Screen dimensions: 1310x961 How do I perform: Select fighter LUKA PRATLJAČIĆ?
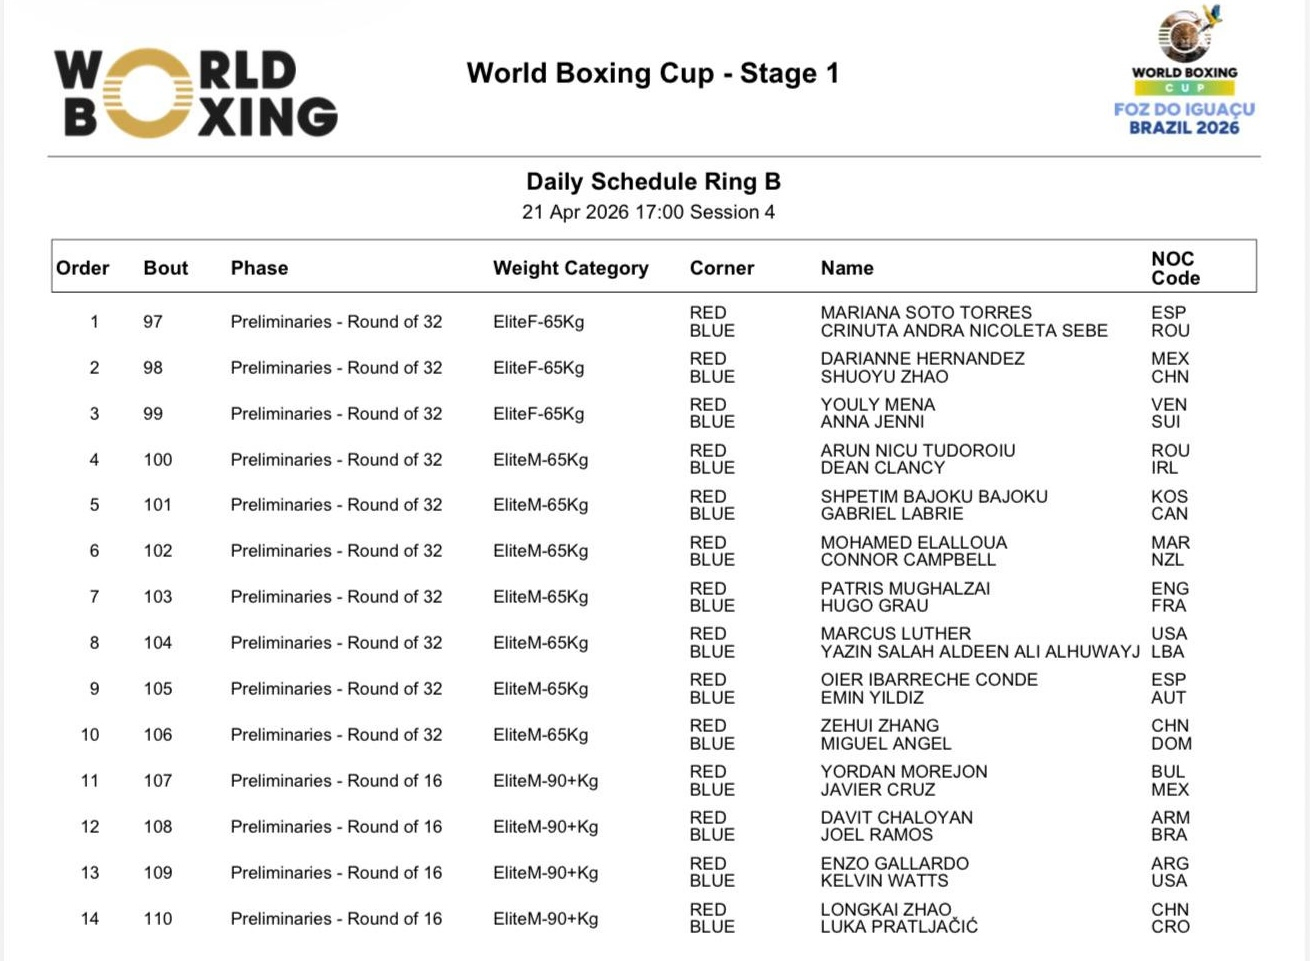tap(898, 927)
